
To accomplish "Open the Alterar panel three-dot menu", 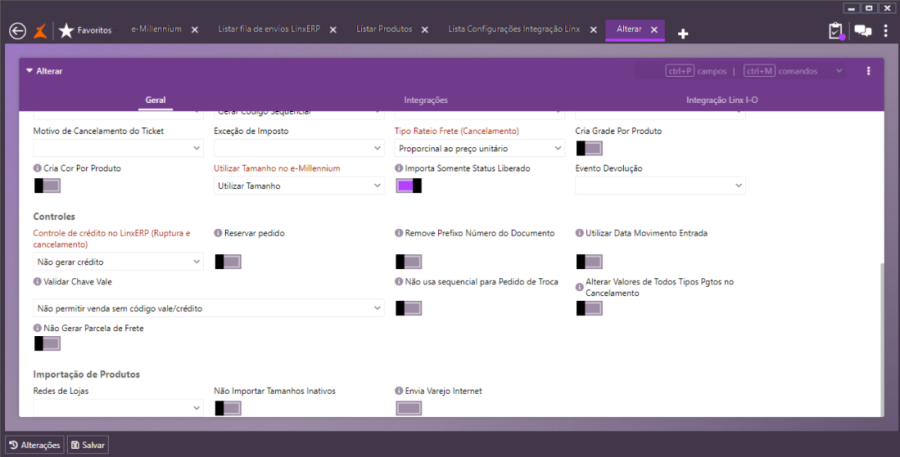I will tap(868, 71).
